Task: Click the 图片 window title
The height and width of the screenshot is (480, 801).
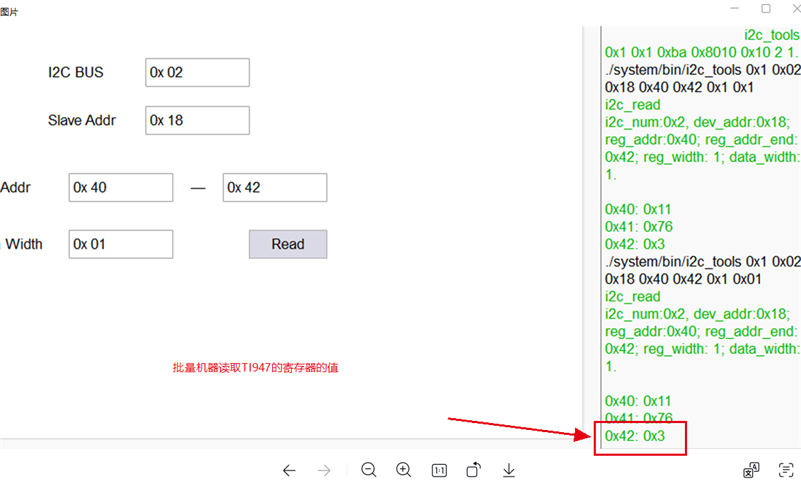Action: [9, 12]
